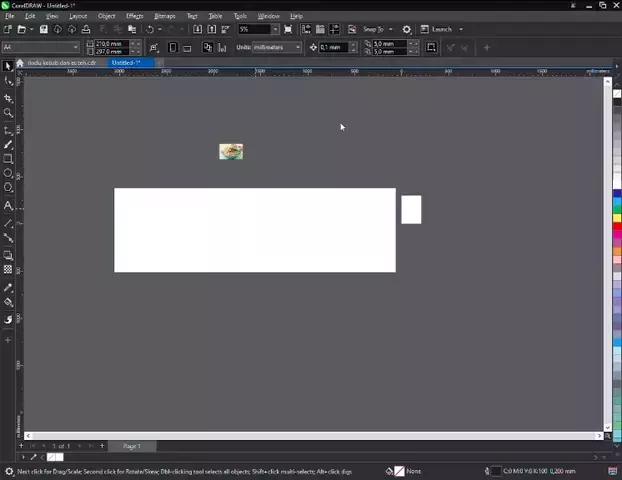622x480 pixels.
Task: Select the Rectangle tool
Action: pos(8,159)
